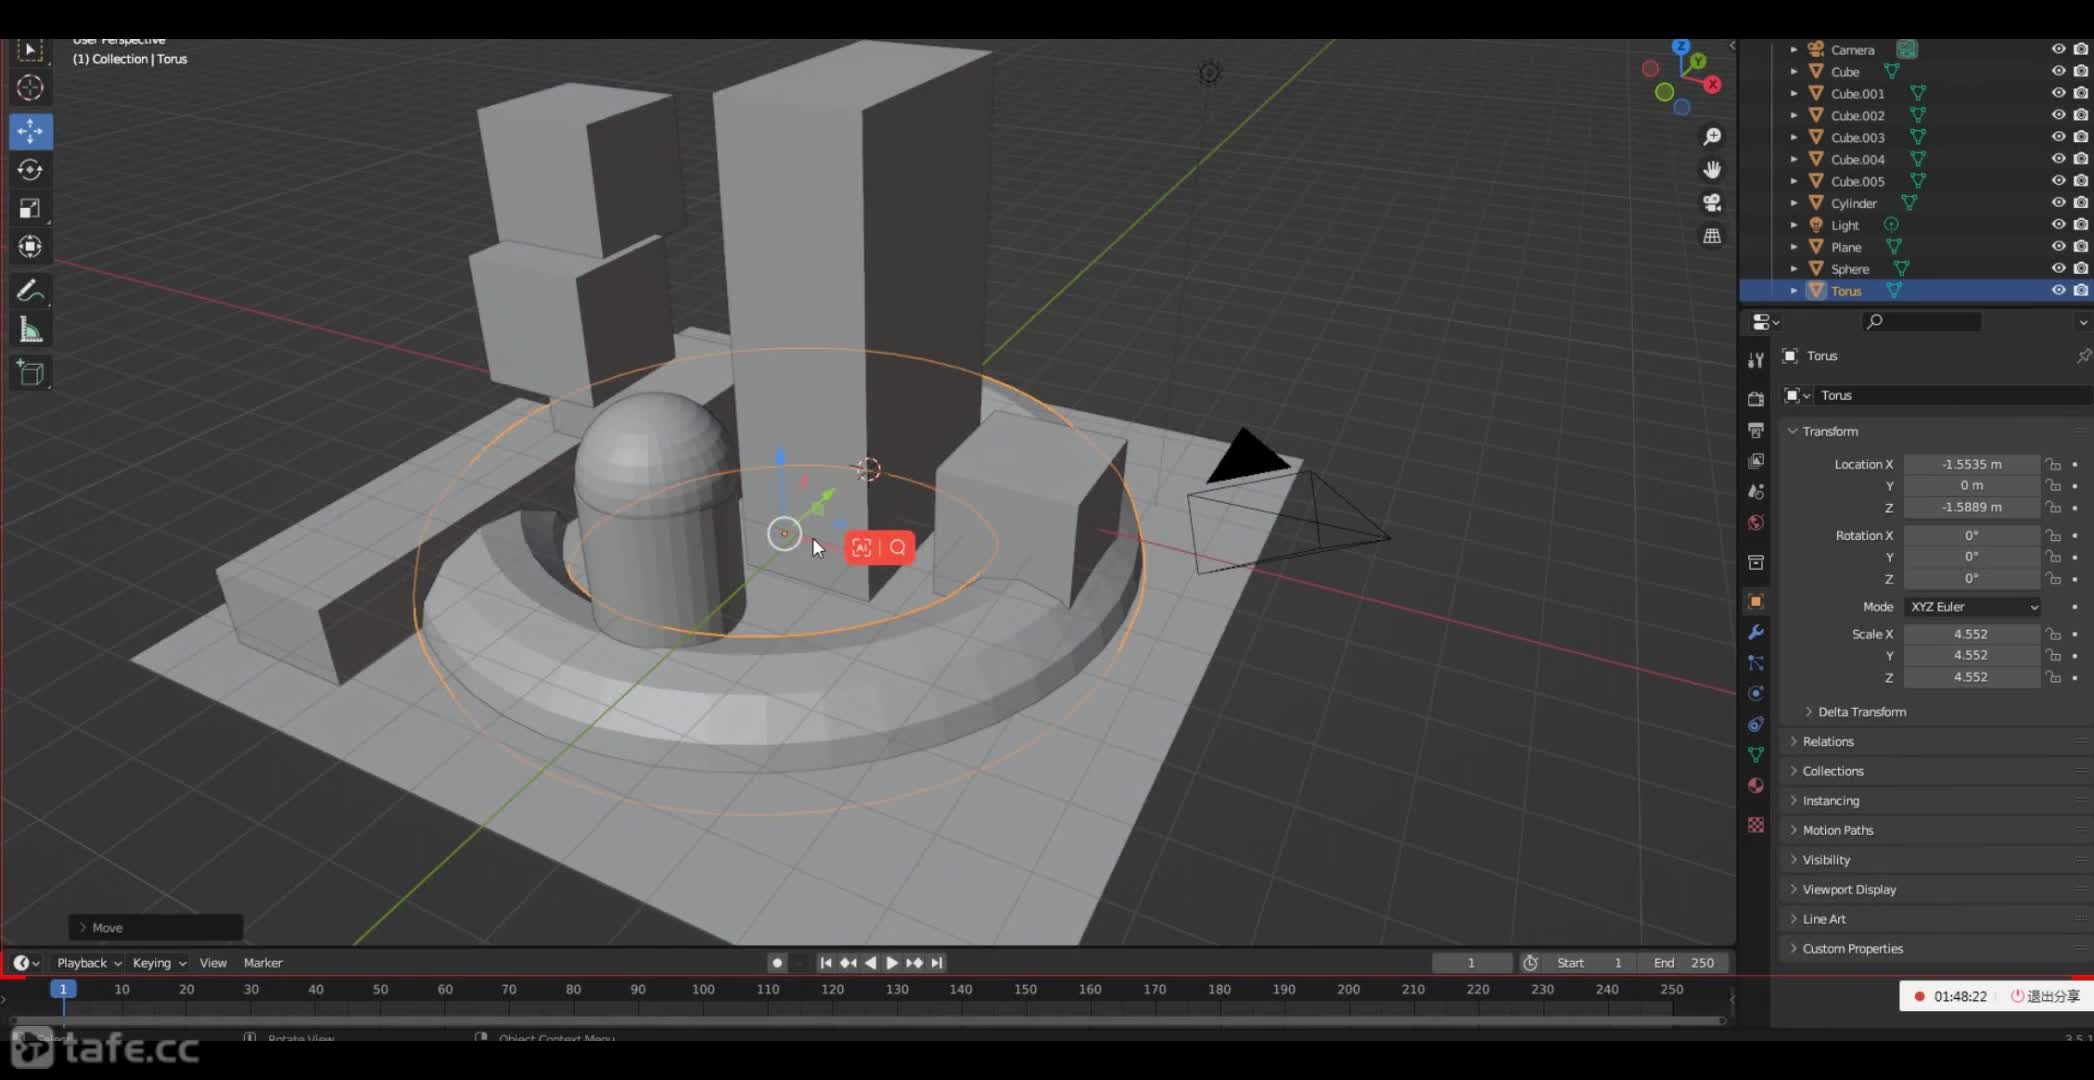Lock Scale Z padlock toggle
Screen dimensions: 2094x1080
[2053, 677]
